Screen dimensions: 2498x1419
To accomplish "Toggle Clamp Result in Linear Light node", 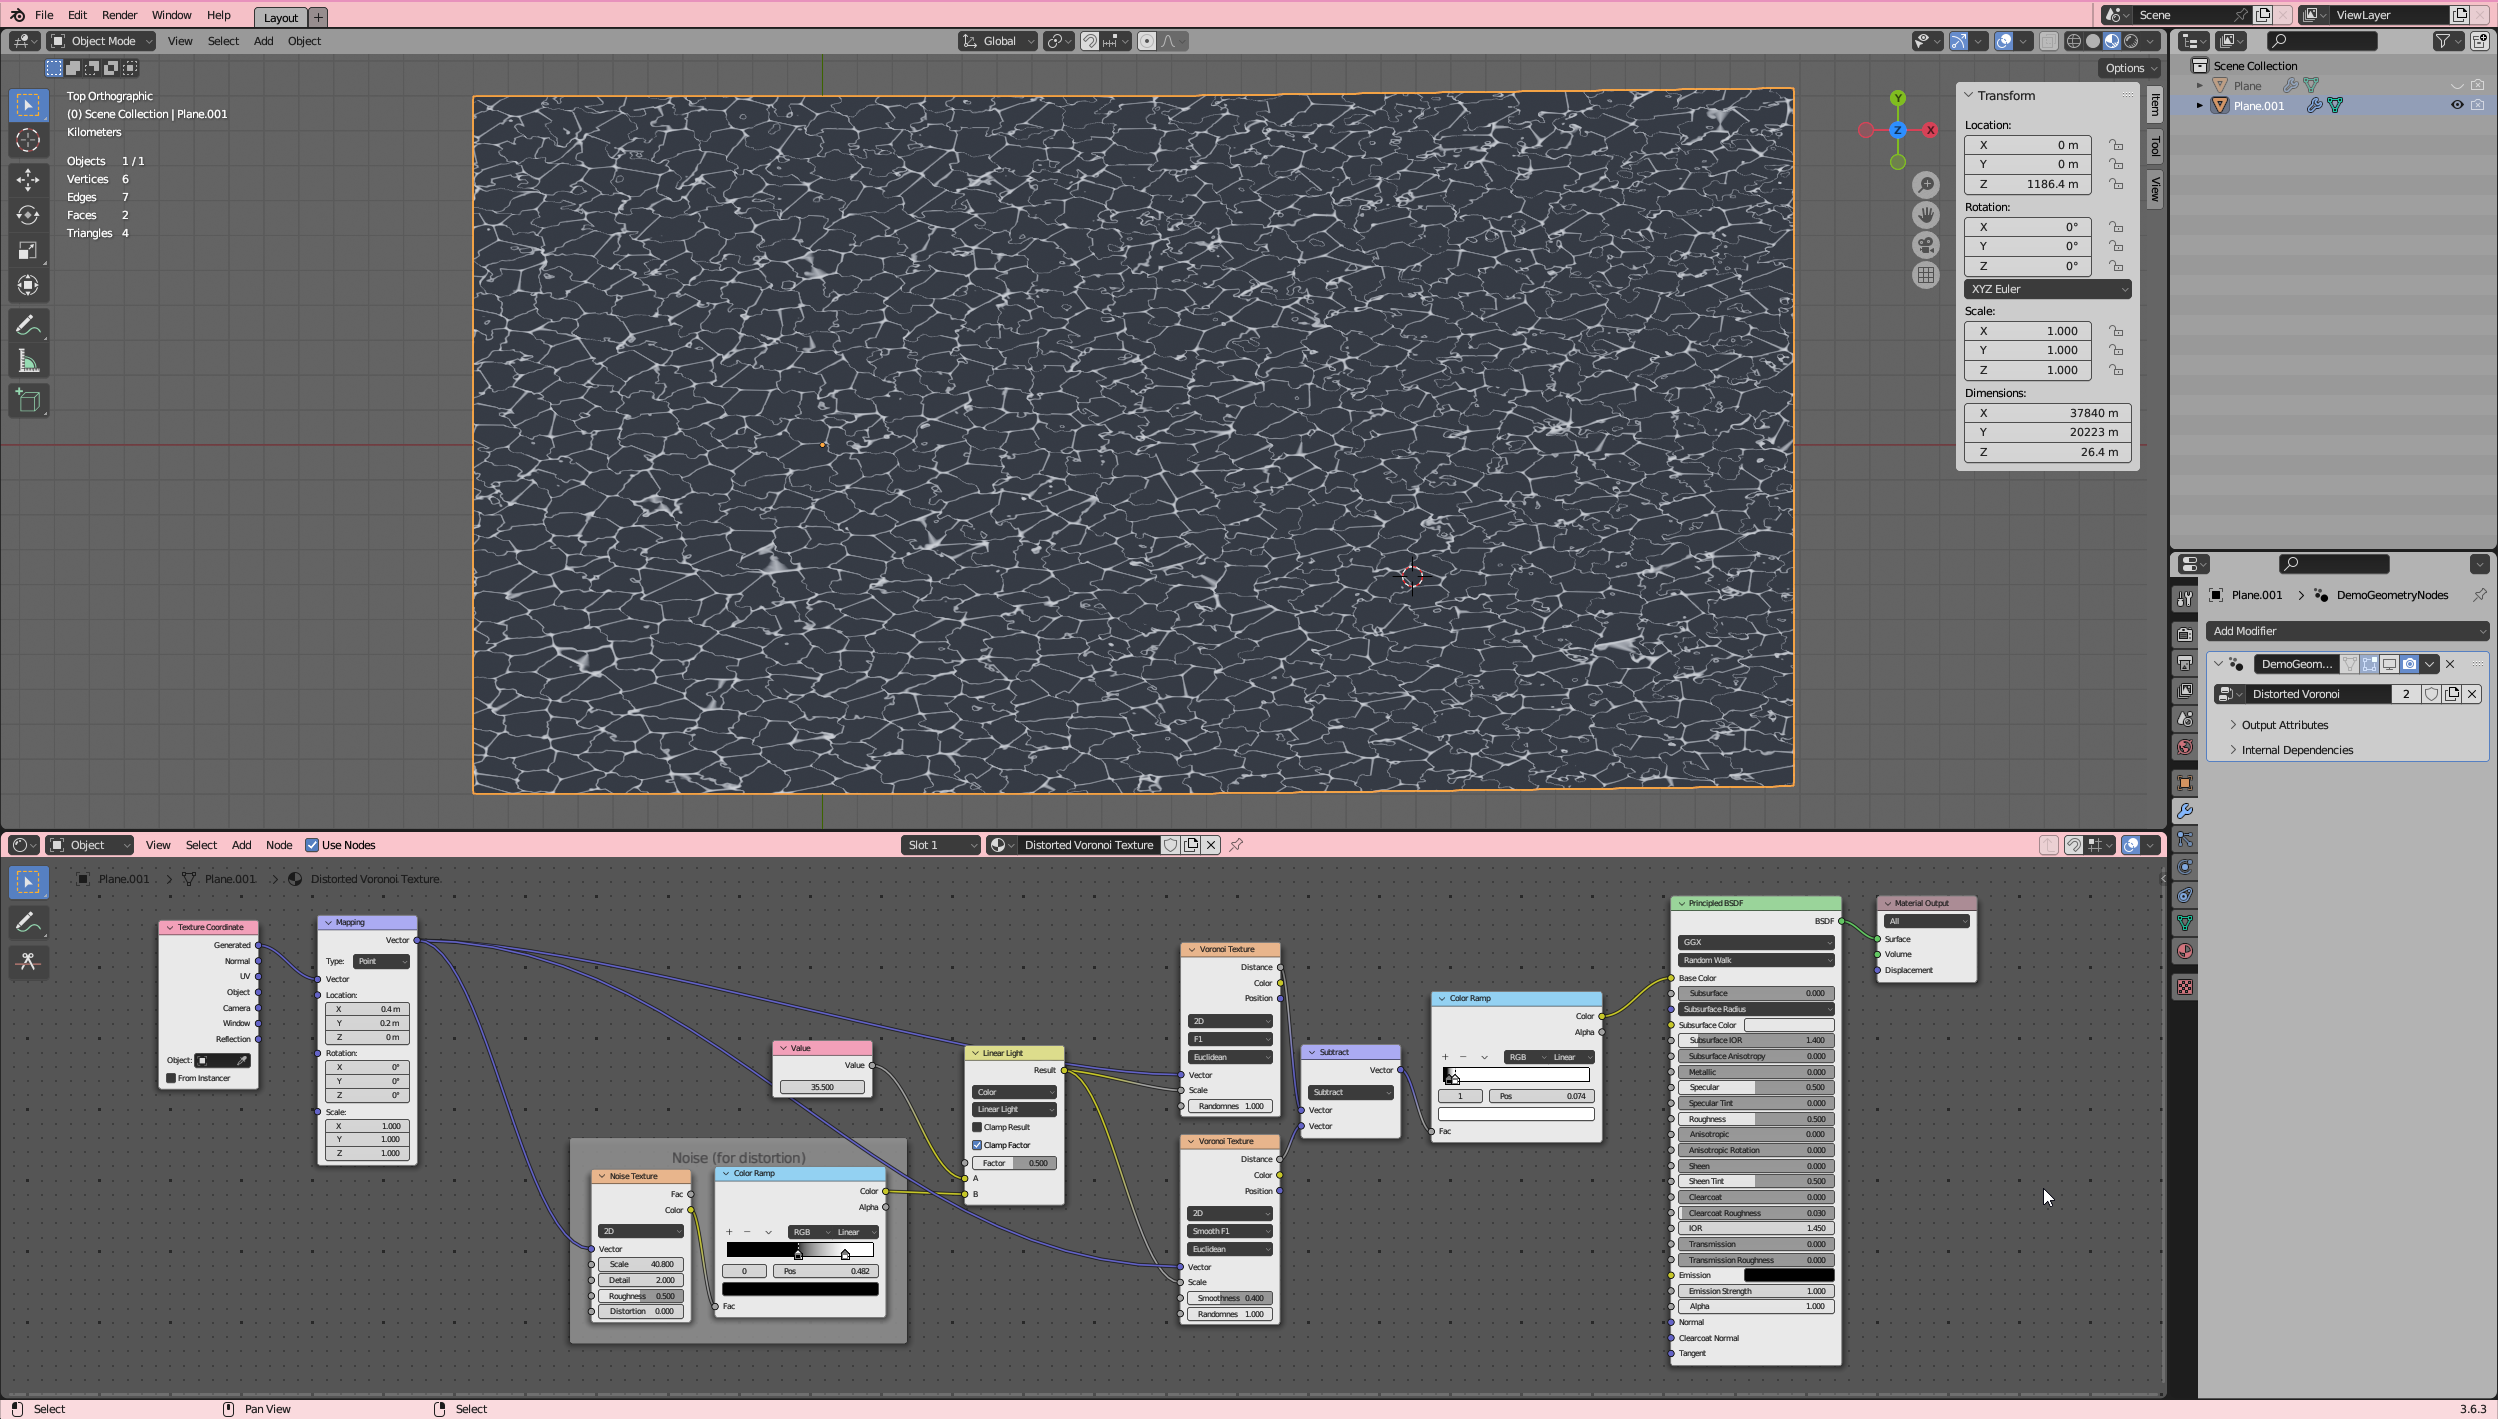I will pyautogui.click(x=977, y=1127).
